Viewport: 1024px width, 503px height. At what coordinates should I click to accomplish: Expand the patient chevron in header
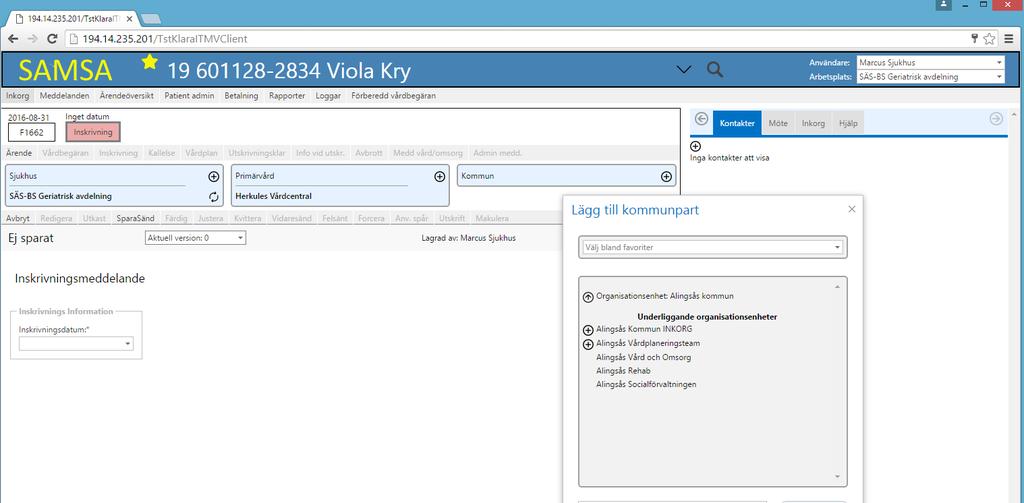[684, 70]
